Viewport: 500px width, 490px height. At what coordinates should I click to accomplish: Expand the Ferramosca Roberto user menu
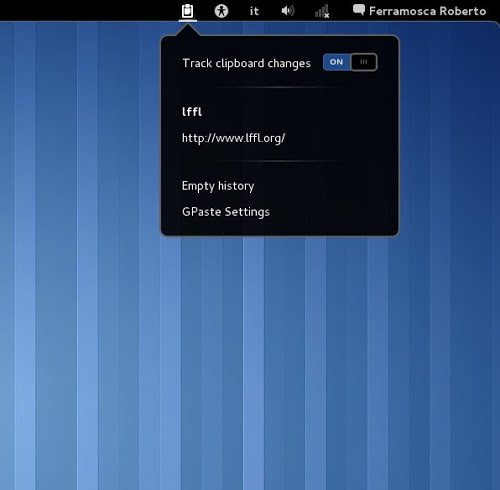[x=427, y=11]
